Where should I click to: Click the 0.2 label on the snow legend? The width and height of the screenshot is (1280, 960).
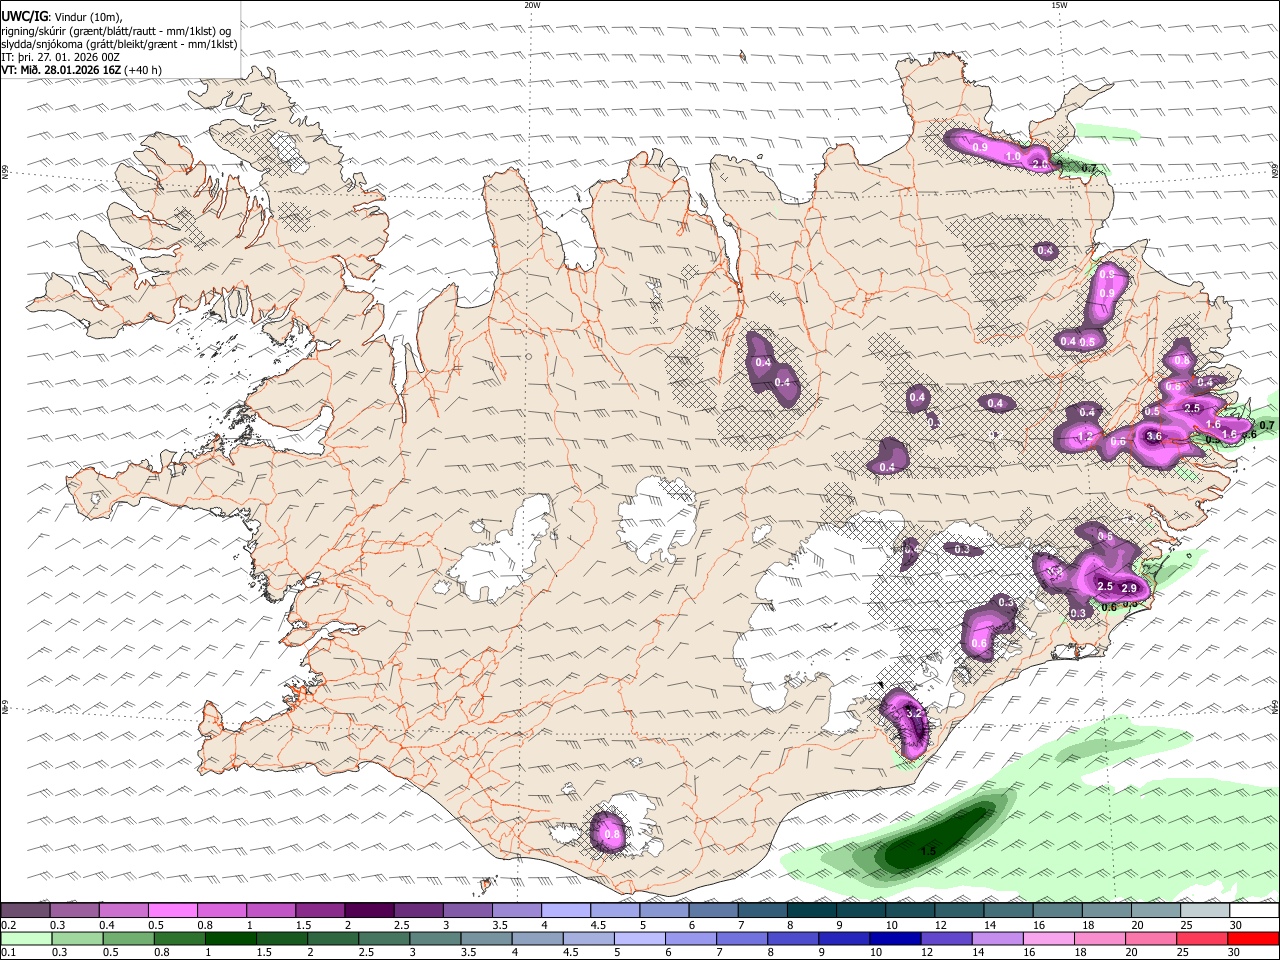8,925
